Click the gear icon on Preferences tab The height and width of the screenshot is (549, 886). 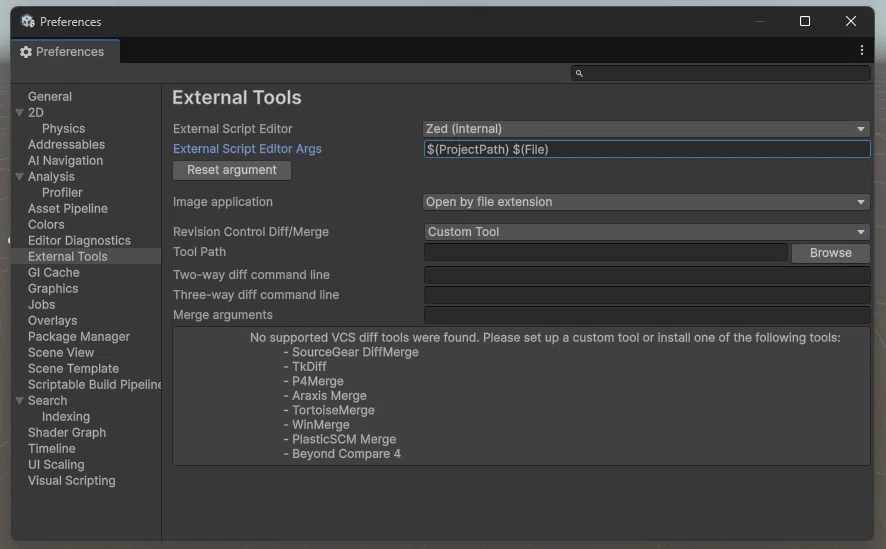[25, 52]
